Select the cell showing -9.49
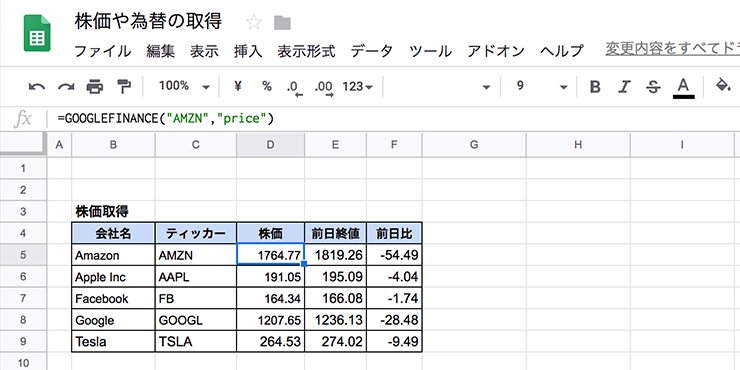The image size is (740, 370). (394, 341)
